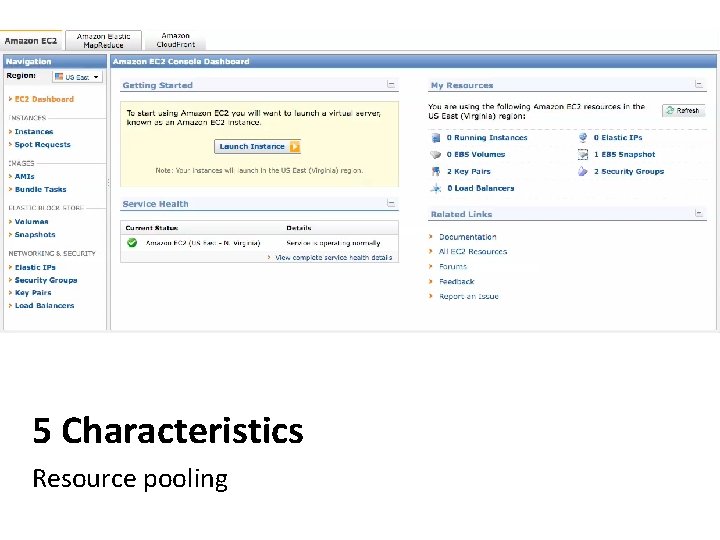The image size is (720, 540).
Task: Open Elastic IPs in navigation
Action: point(35,267)
